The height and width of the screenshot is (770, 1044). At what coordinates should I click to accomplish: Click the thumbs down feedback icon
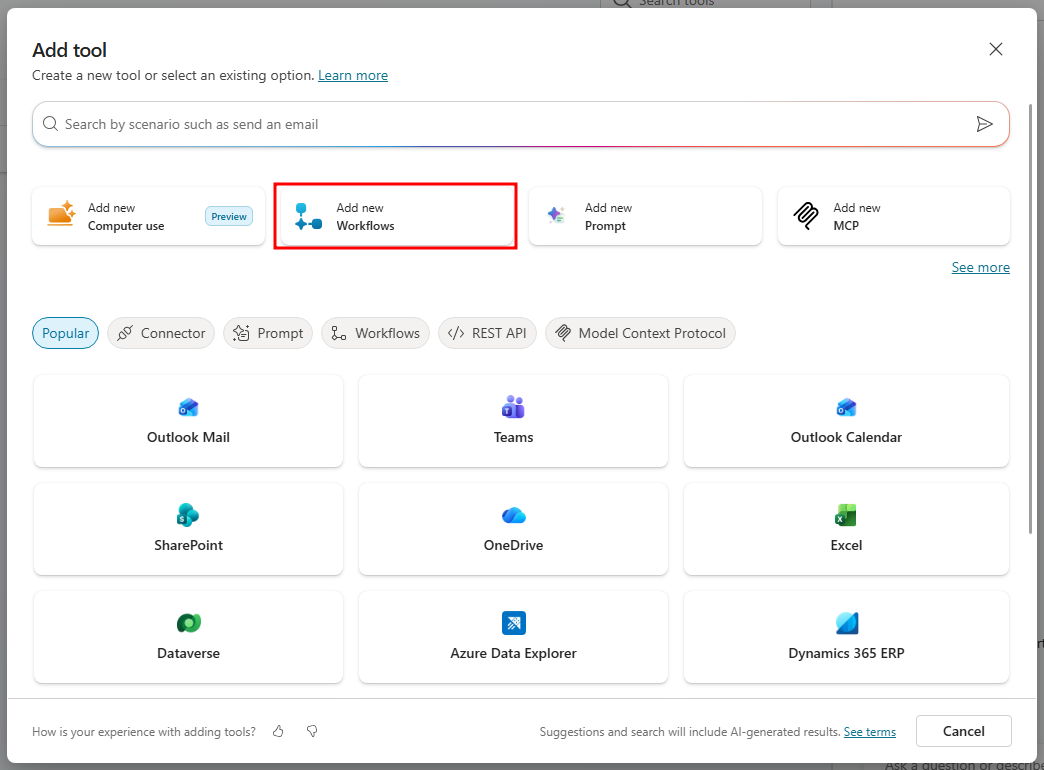(312, 731)
